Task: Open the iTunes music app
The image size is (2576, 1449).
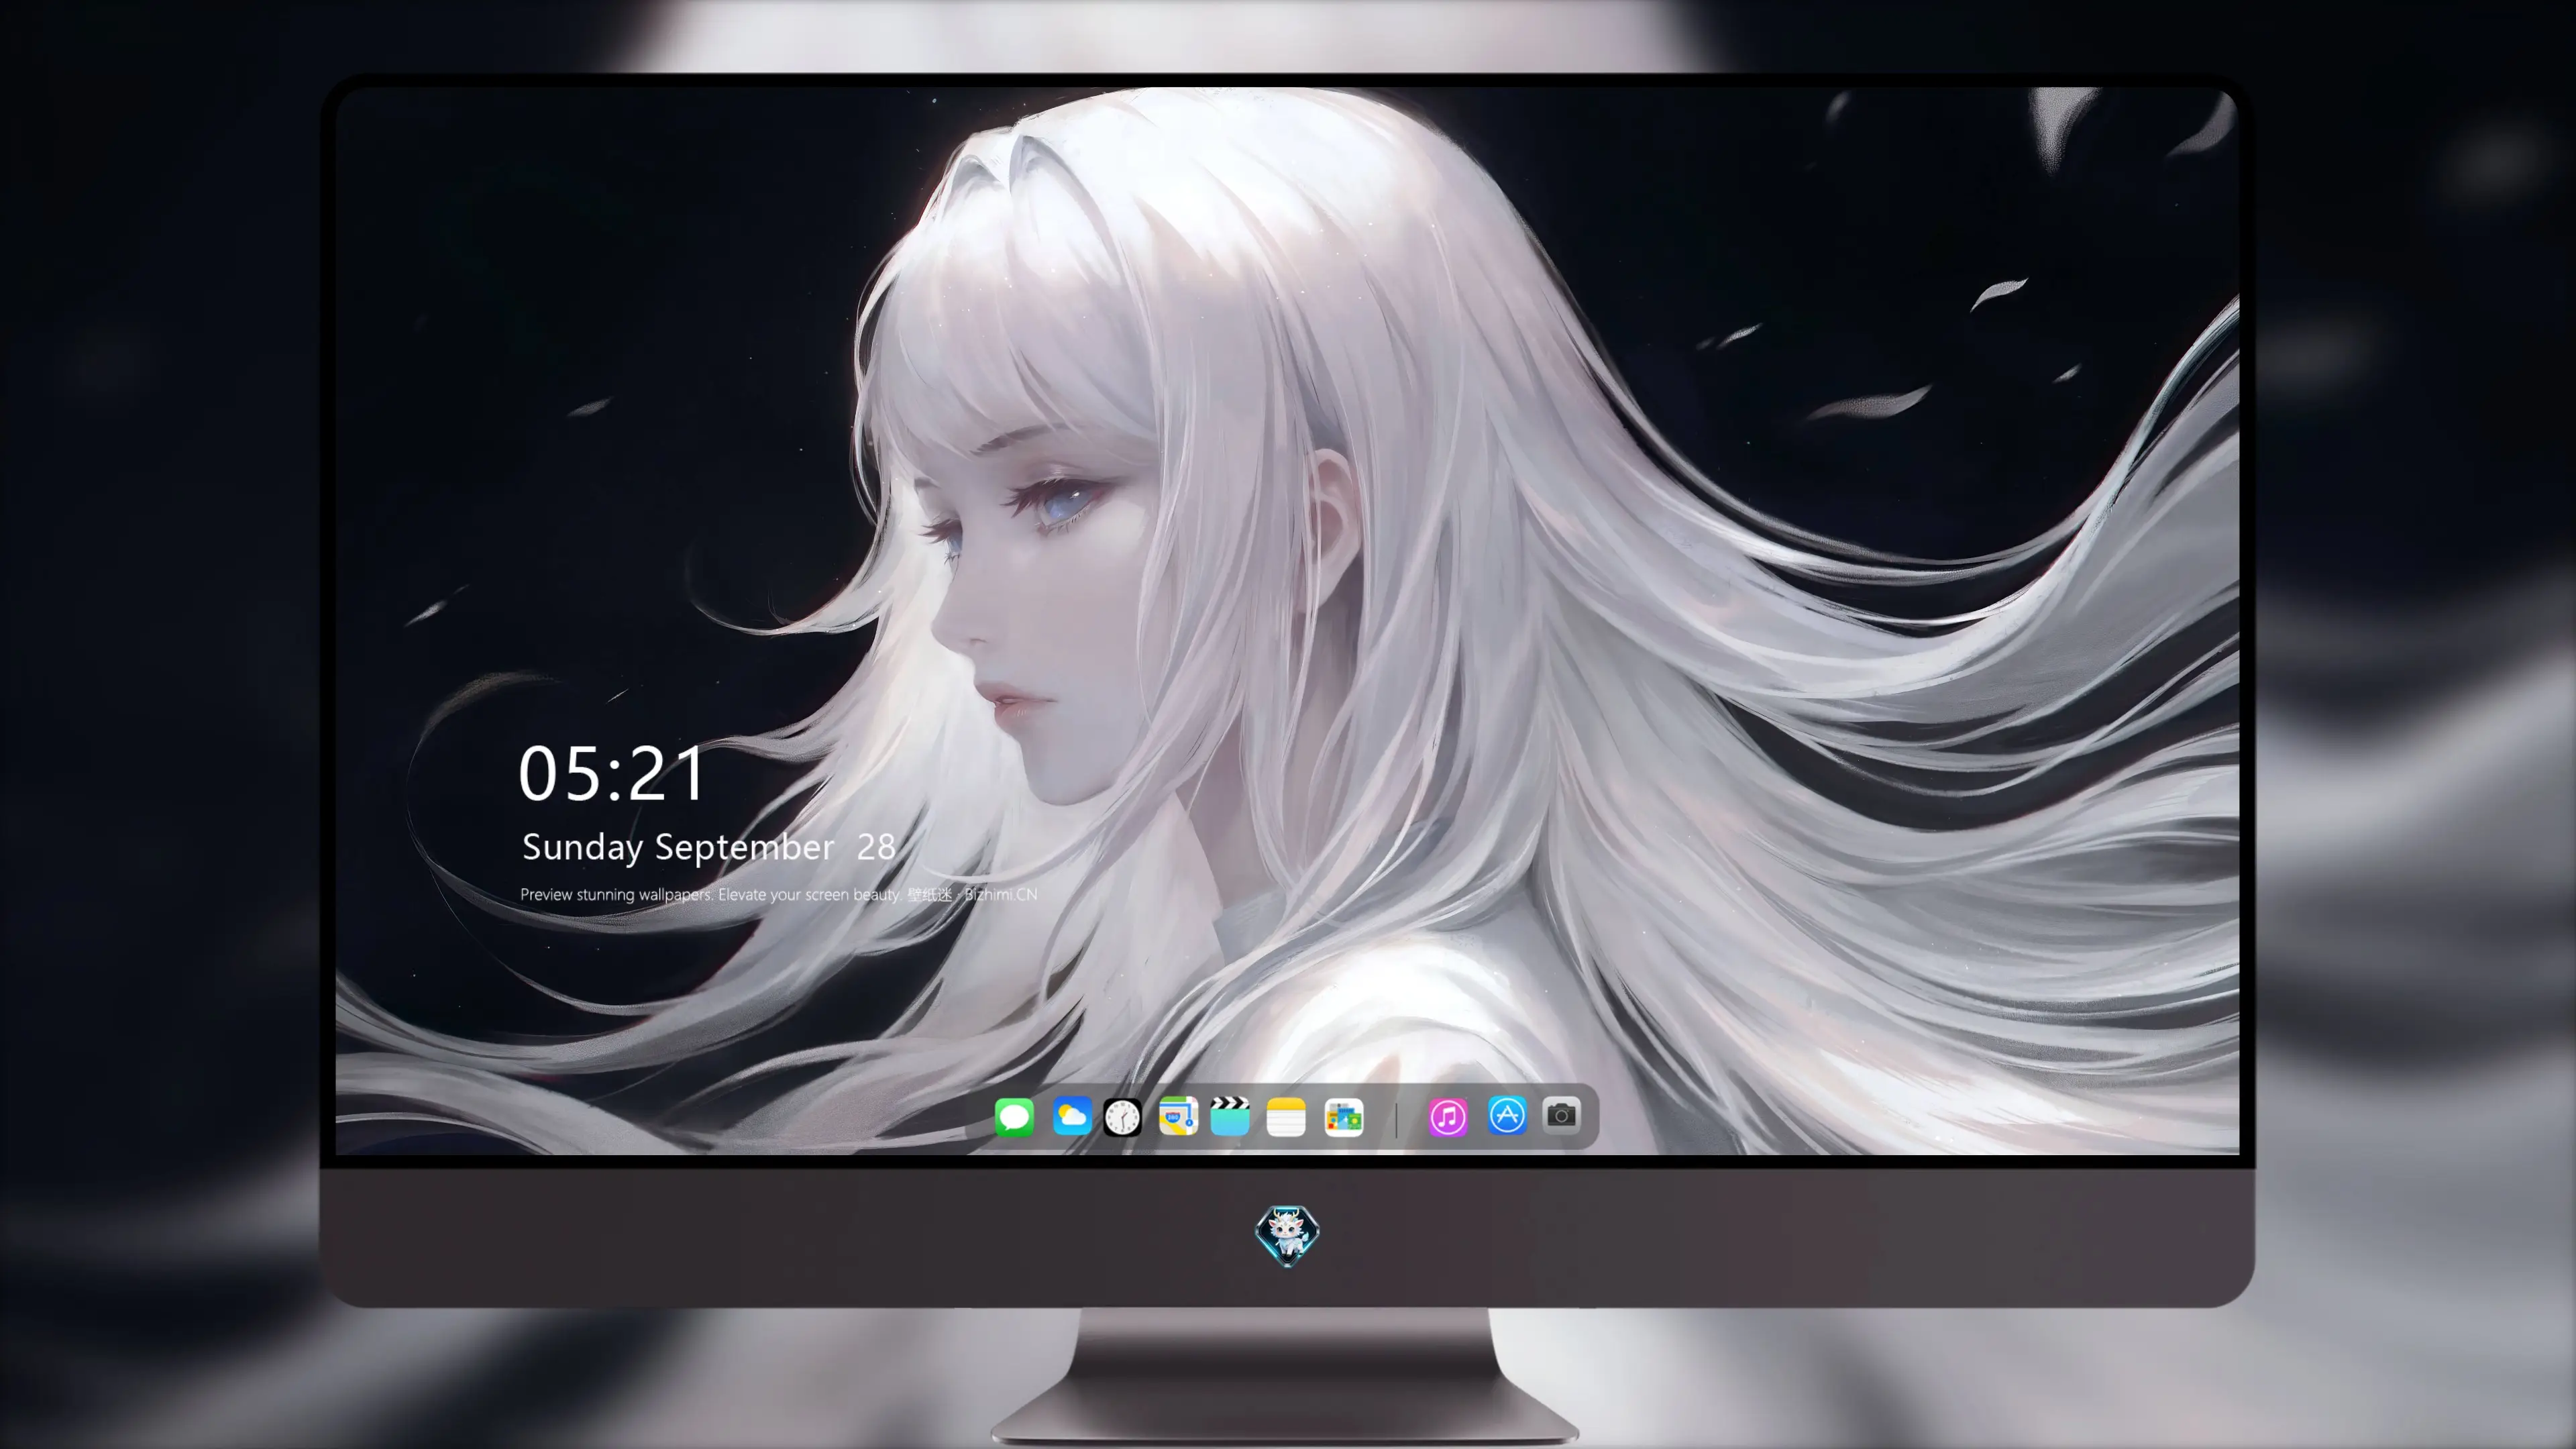Action: (x=1448, y=1117)
